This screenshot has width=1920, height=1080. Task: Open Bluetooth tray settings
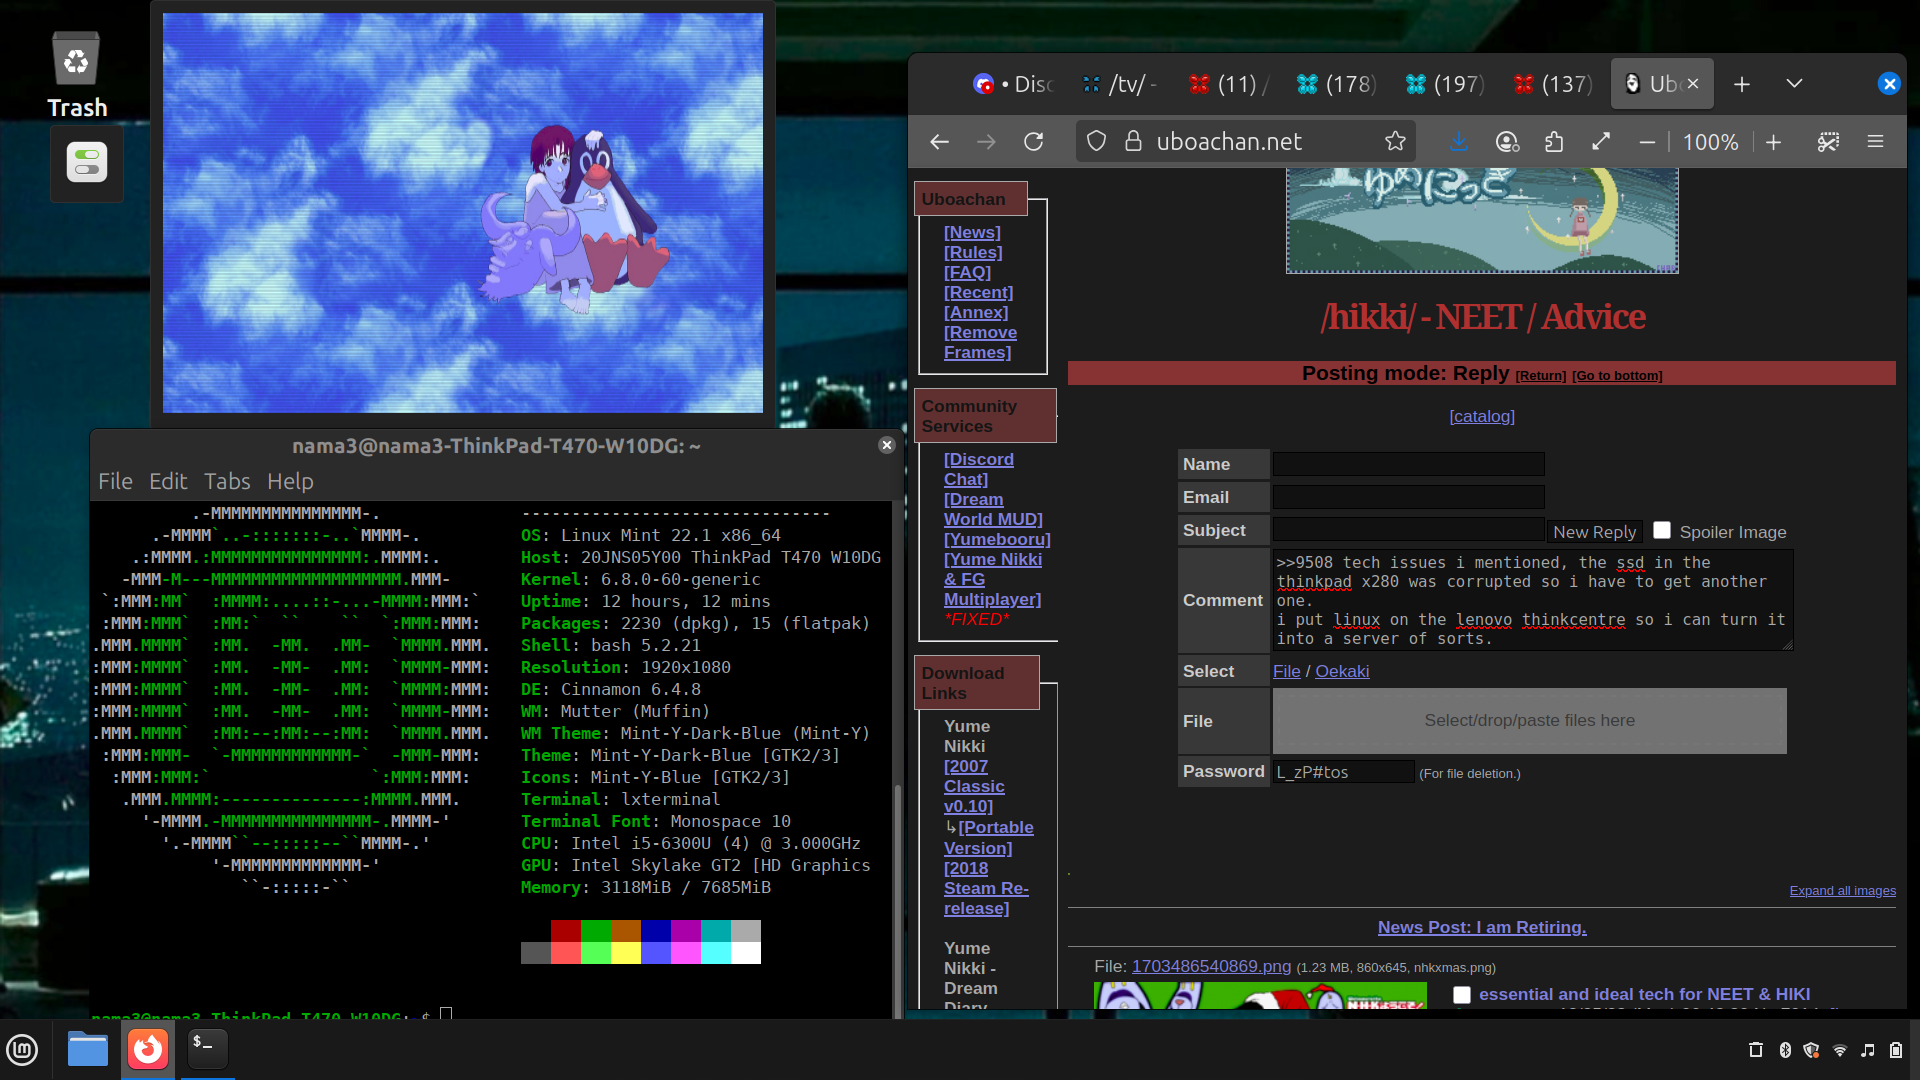(x=1785, y=1050)
